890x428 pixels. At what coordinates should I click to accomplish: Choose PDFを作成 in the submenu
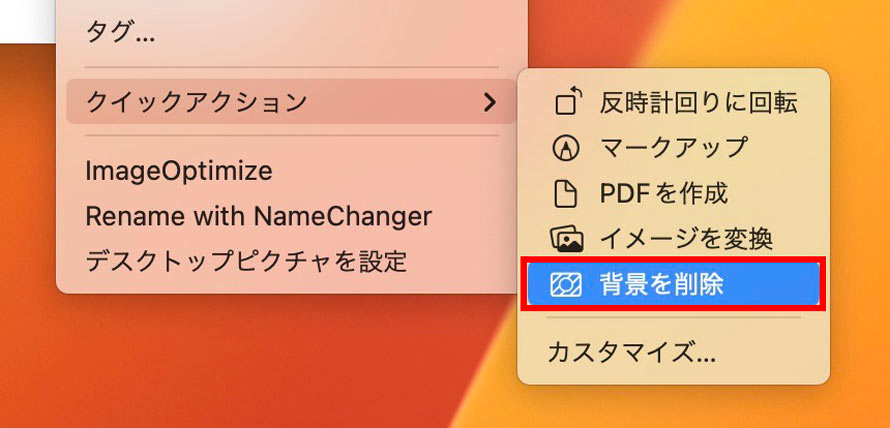tap(673, 194)
